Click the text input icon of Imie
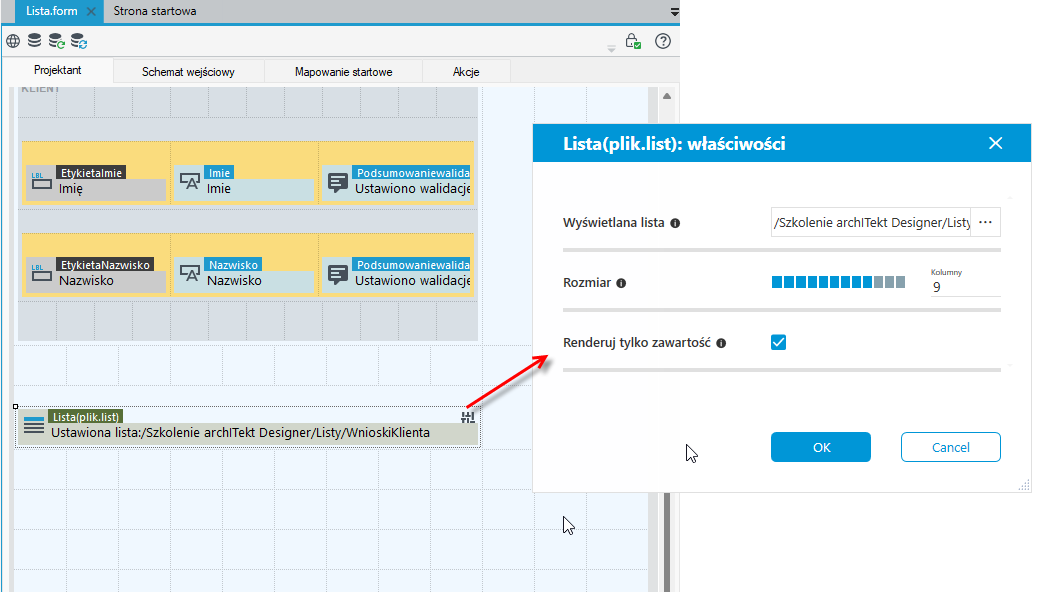Image resolution: width=1039 pixels, height=592 pixels. [190, 181]
